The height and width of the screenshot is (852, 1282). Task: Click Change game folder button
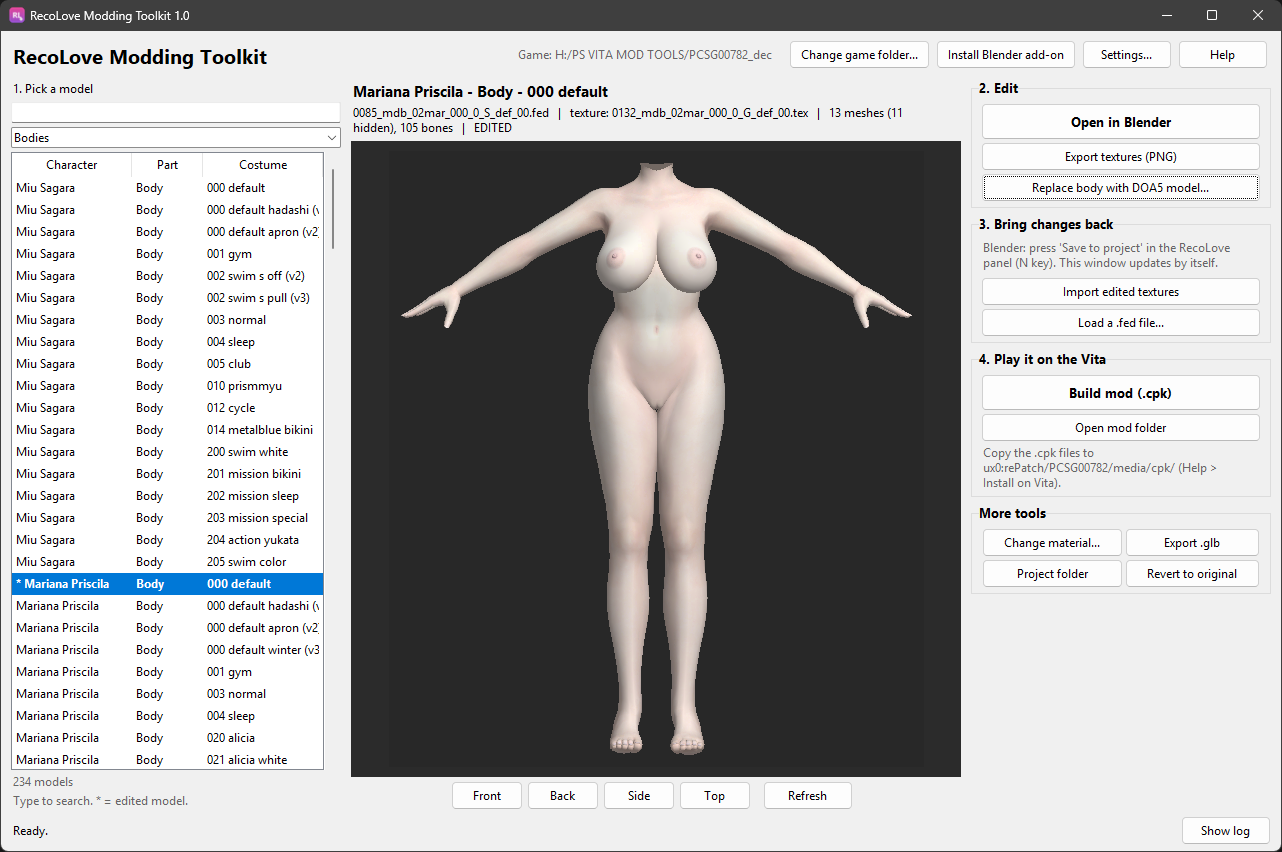(859, 55)
